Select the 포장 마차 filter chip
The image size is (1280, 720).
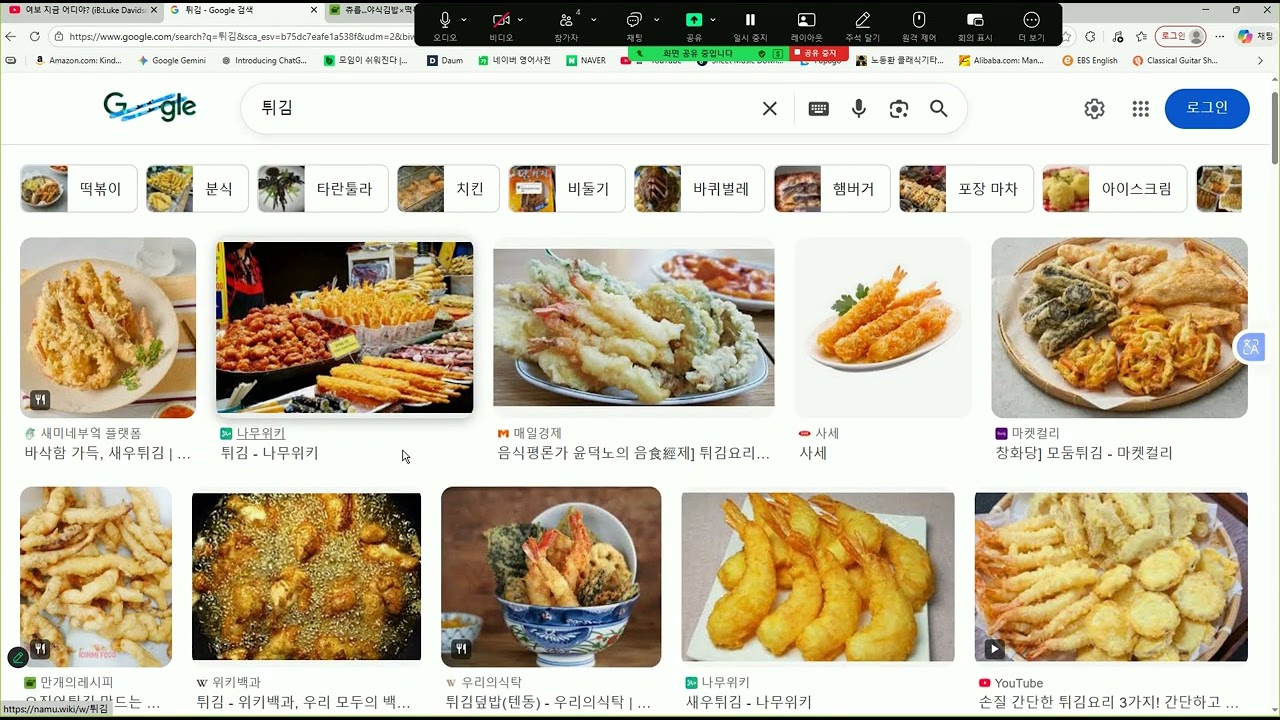point(966,188)
